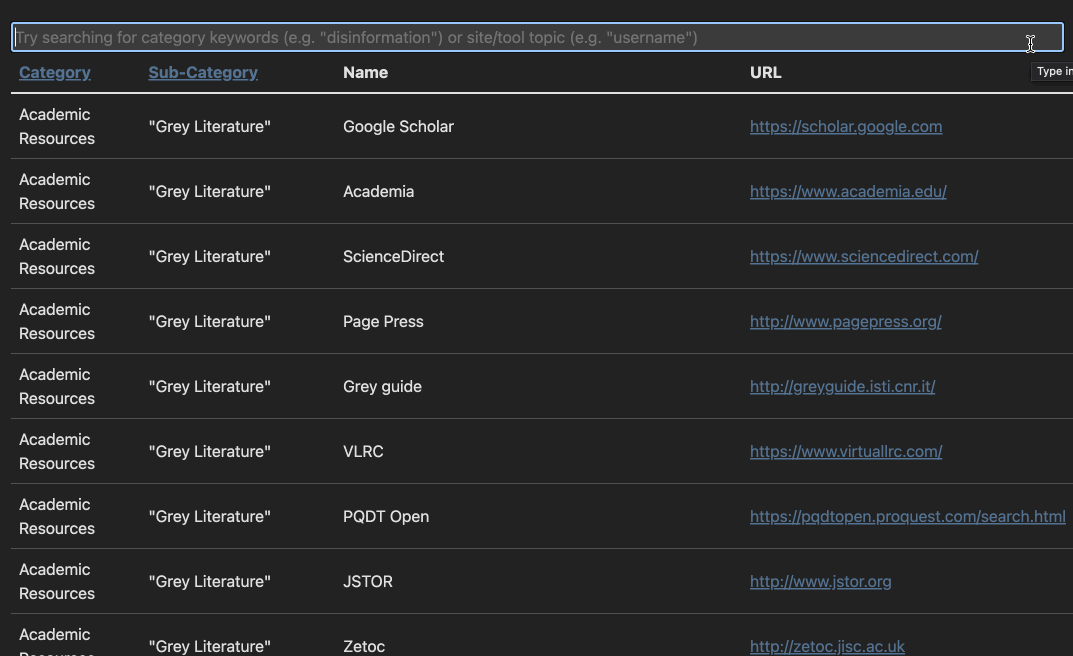Select the ScienceDirect name cell

(393, 257)
